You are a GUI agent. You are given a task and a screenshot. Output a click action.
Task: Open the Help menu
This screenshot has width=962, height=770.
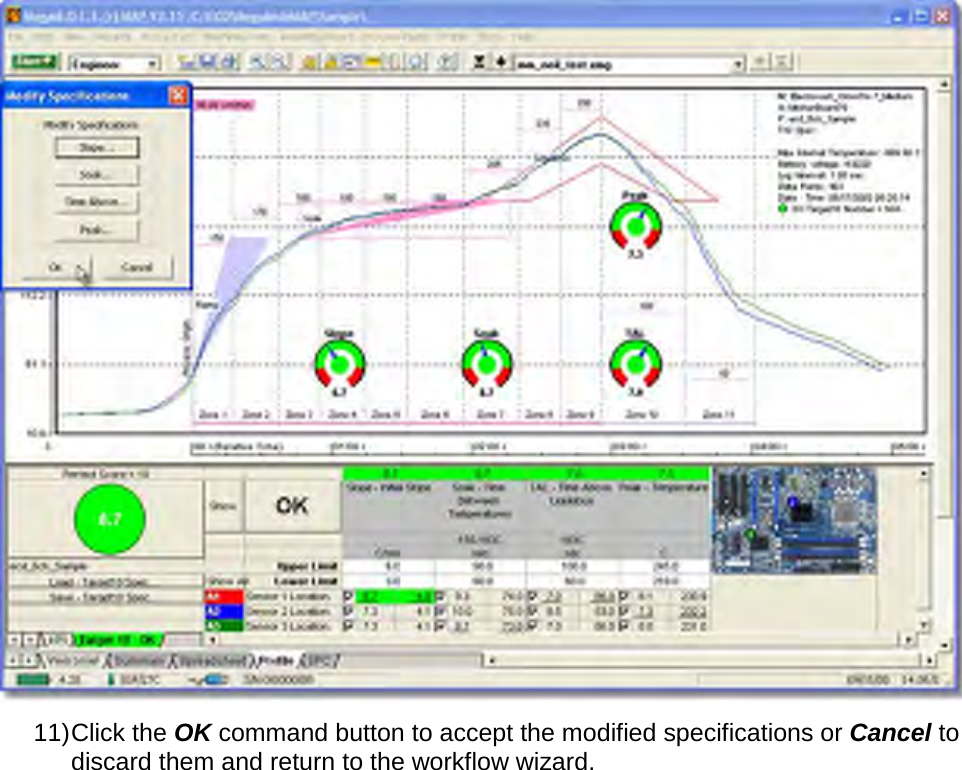[x=523, y=37]
